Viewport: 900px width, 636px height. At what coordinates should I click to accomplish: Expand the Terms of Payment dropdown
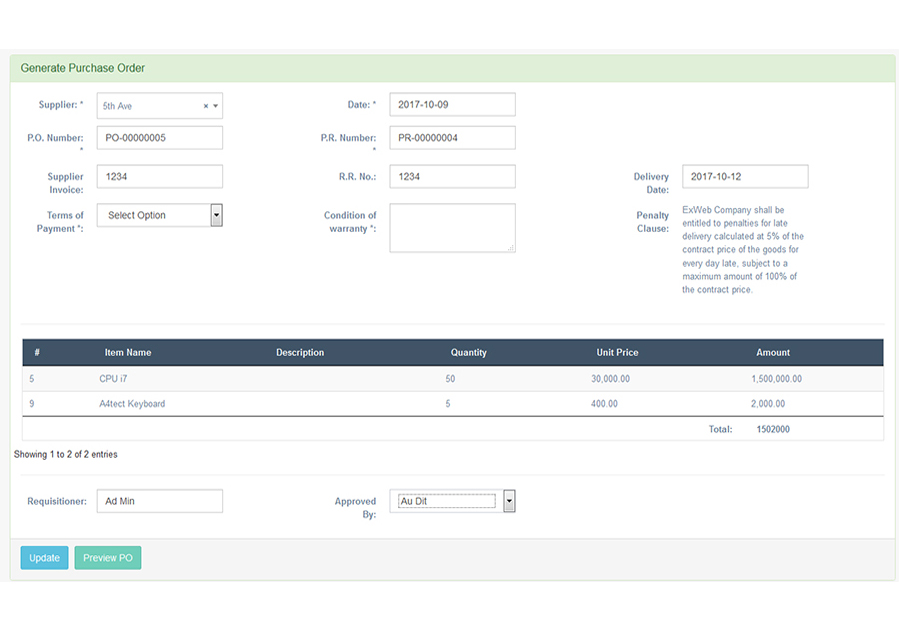tap(216, 215)
